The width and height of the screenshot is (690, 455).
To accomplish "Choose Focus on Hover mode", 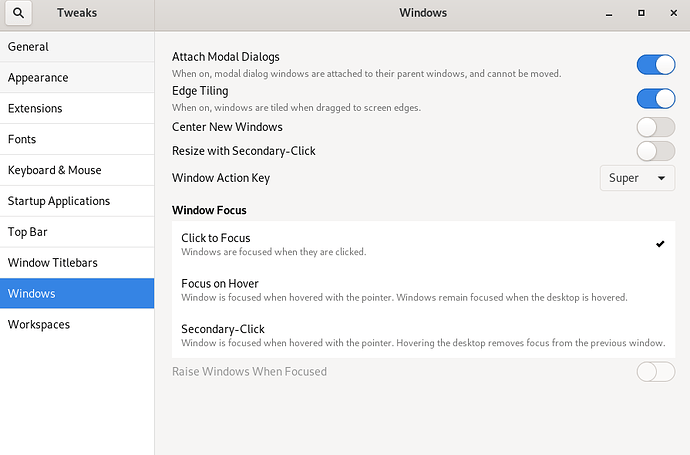I will (420, 289).
